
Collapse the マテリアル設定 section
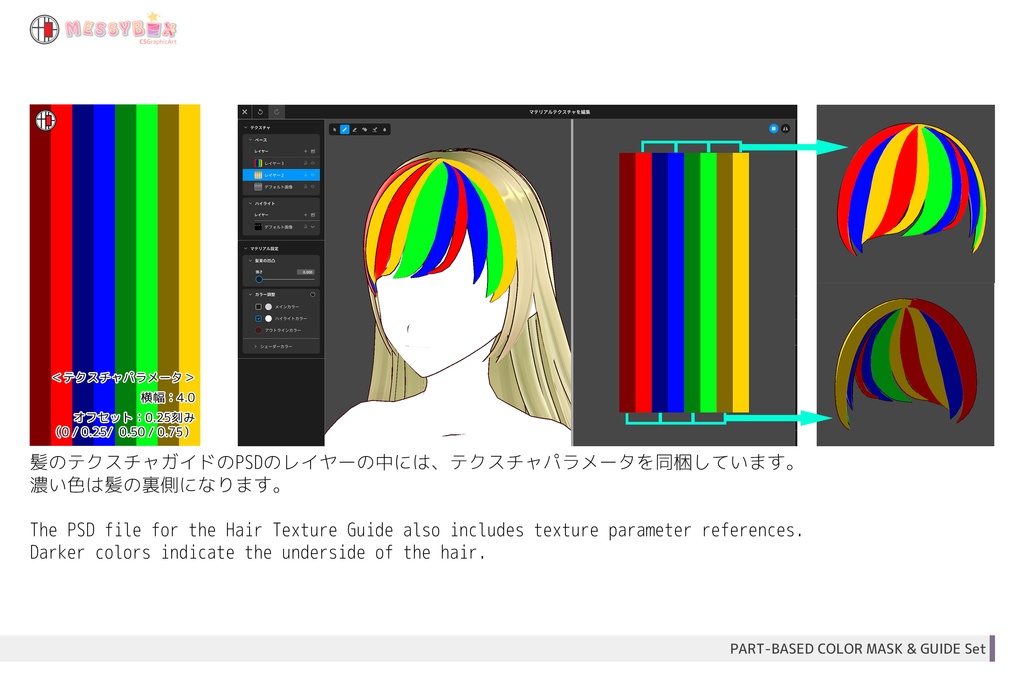[x=246, y=248]
